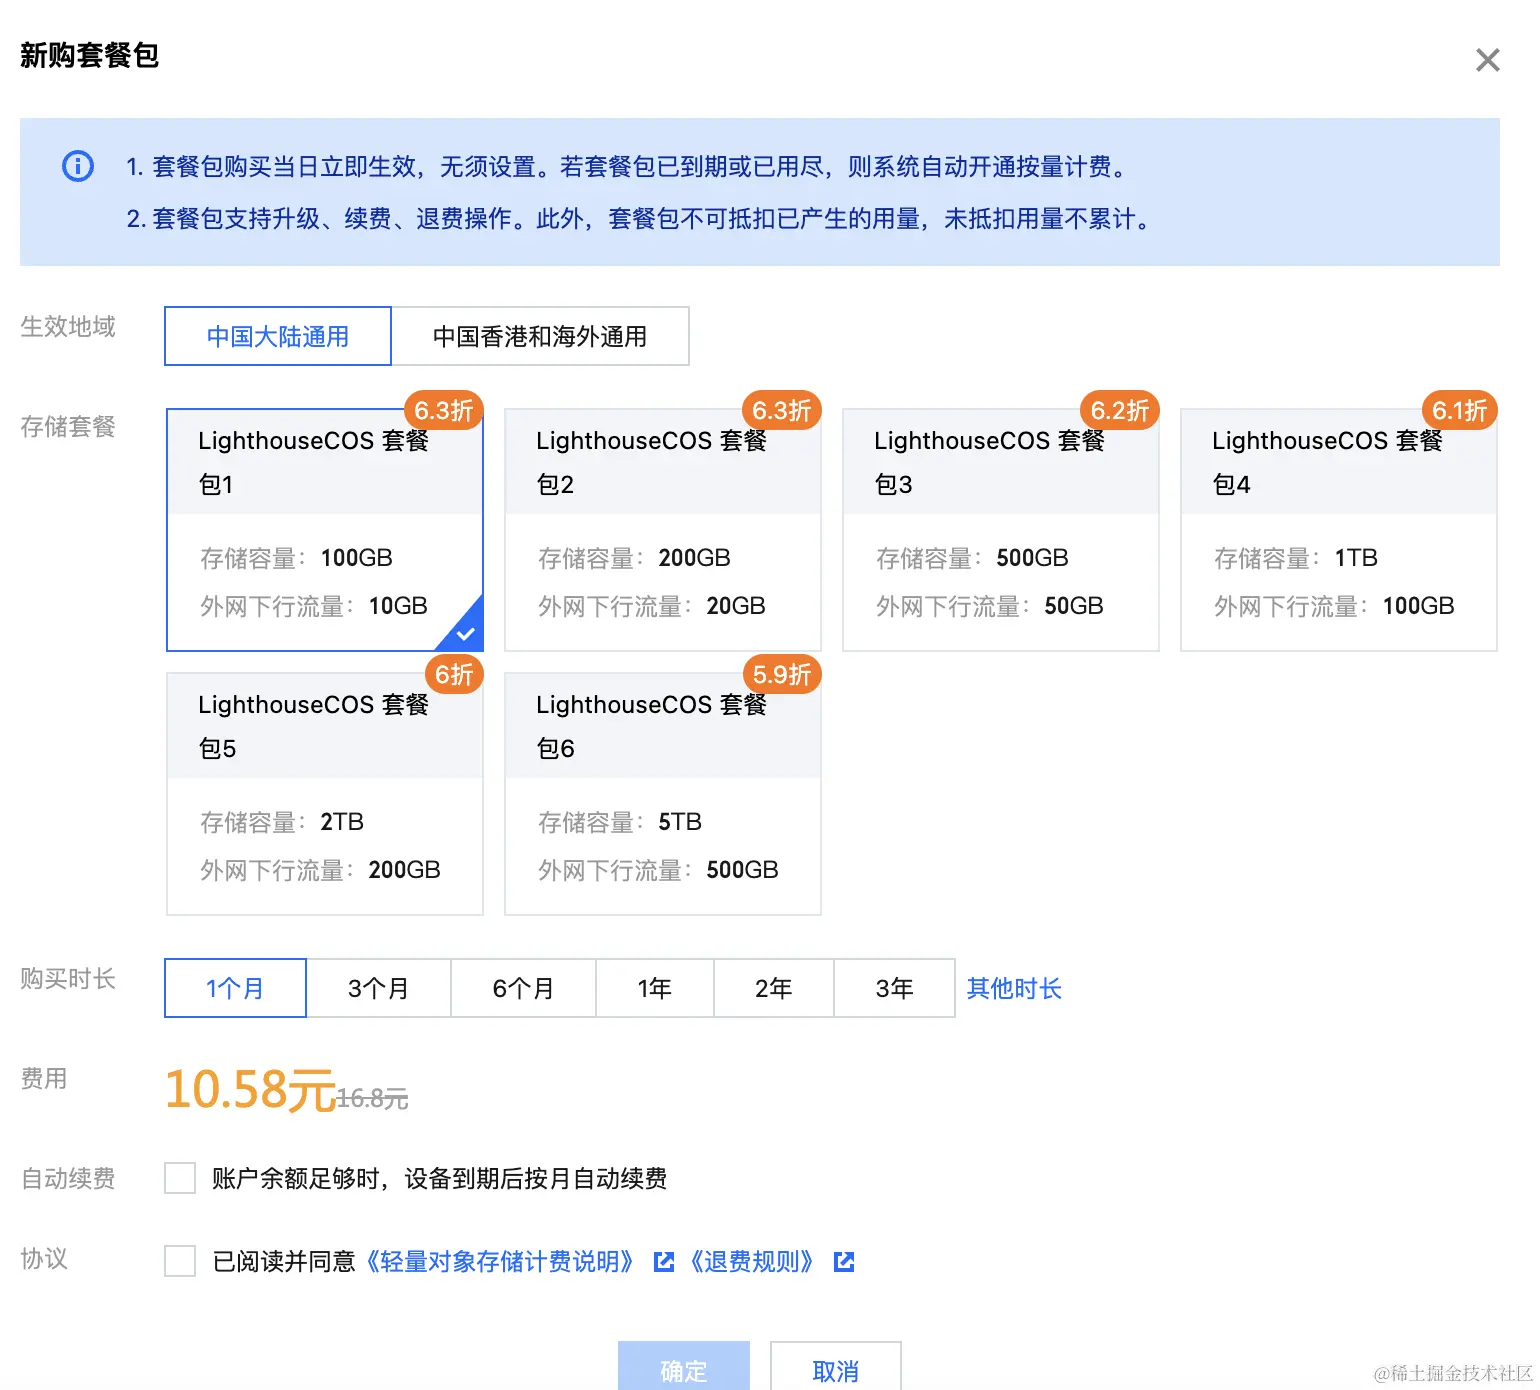The height and width of the screenshot is (1390, 1540).
Task: Choose LighthouseCOS 套餐包4 card
Action: (x=1339, y=530)
